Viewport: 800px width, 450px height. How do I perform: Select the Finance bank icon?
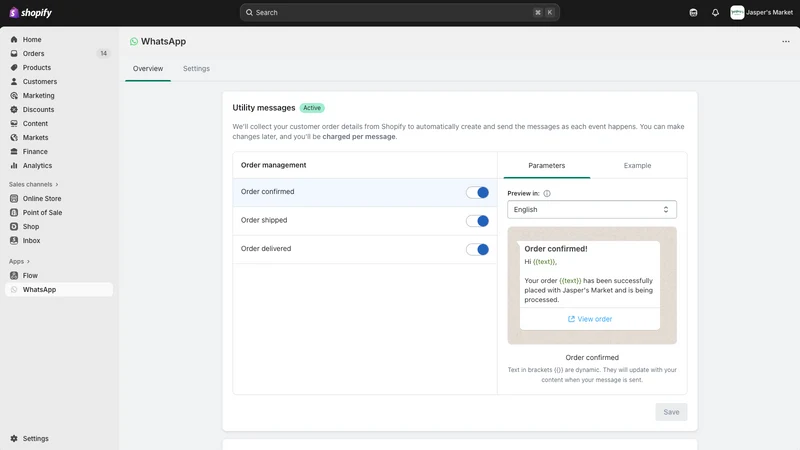coord(14,152)
